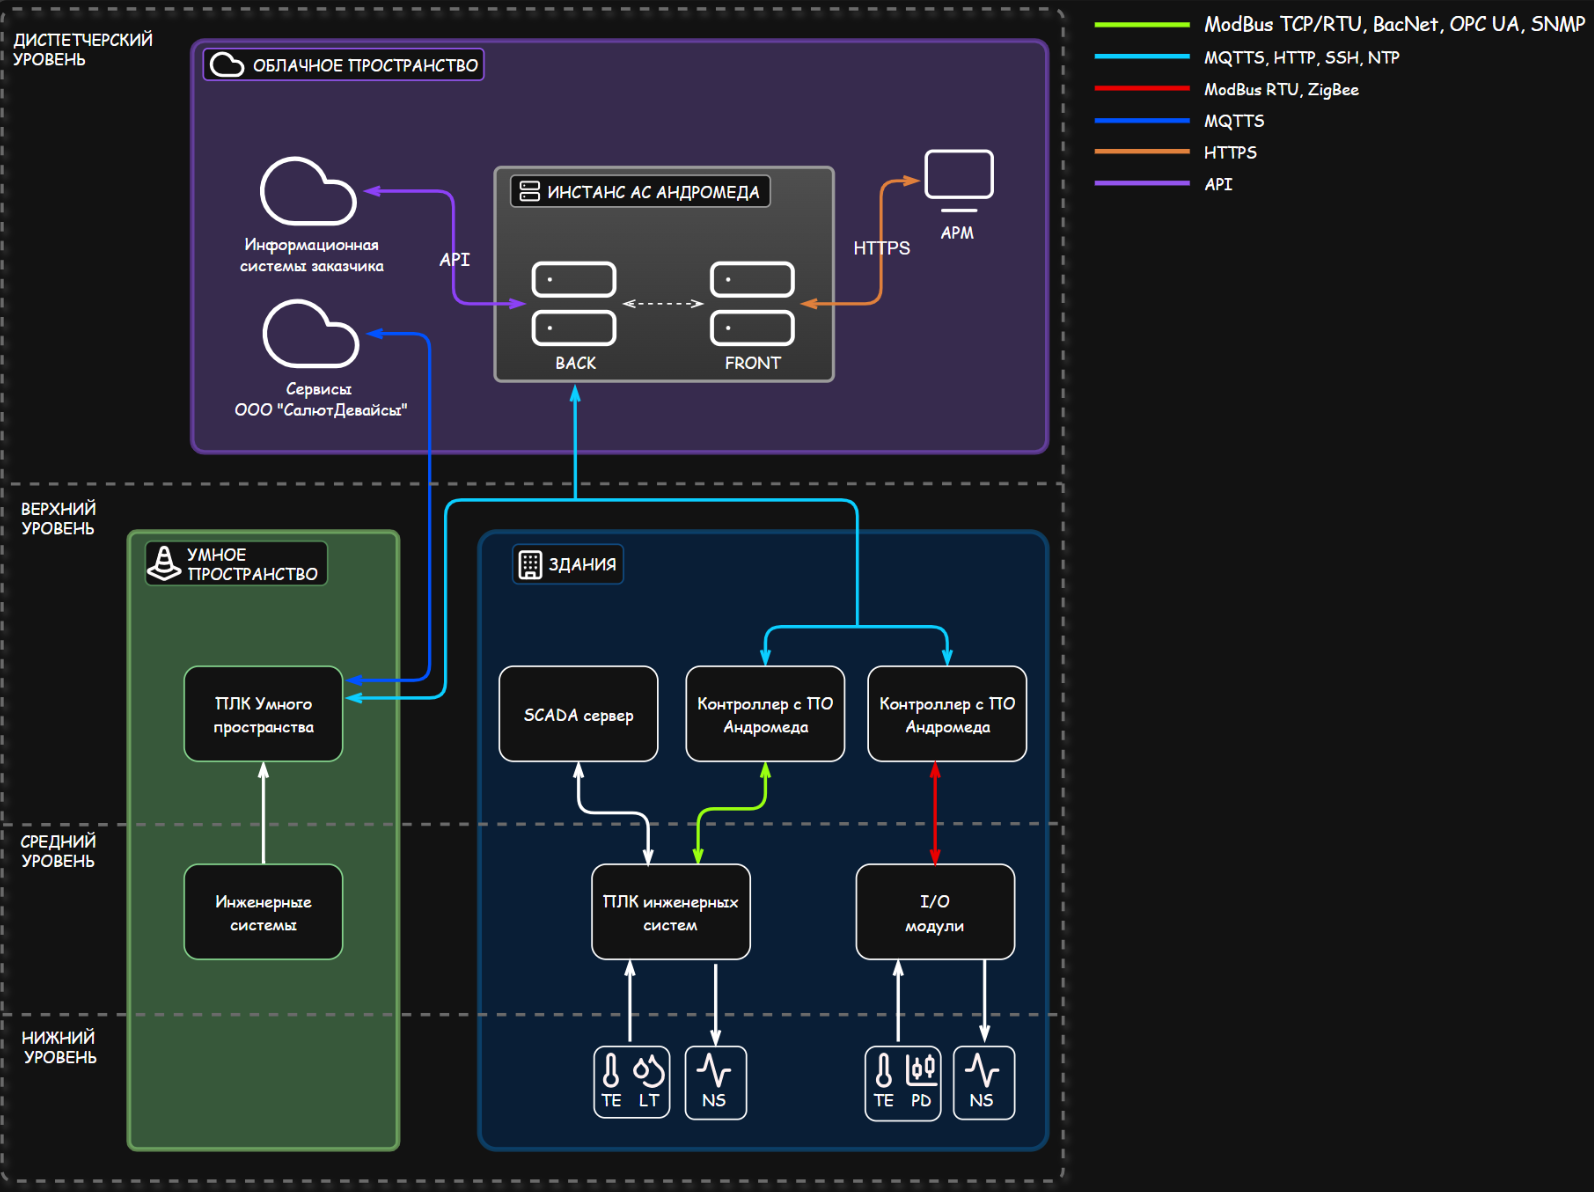Select the I/O модули block
The image size is (1594, 1192).
point(935,912)
